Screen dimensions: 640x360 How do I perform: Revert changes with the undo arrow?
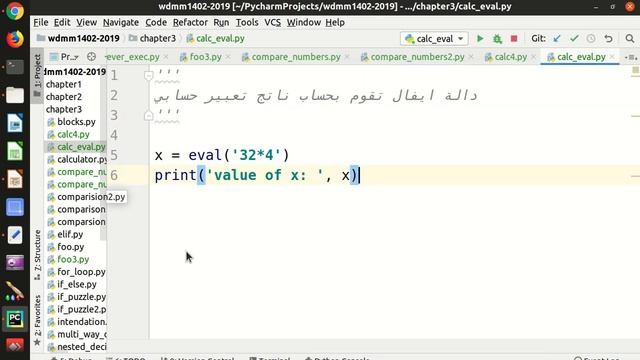[608, 39]
